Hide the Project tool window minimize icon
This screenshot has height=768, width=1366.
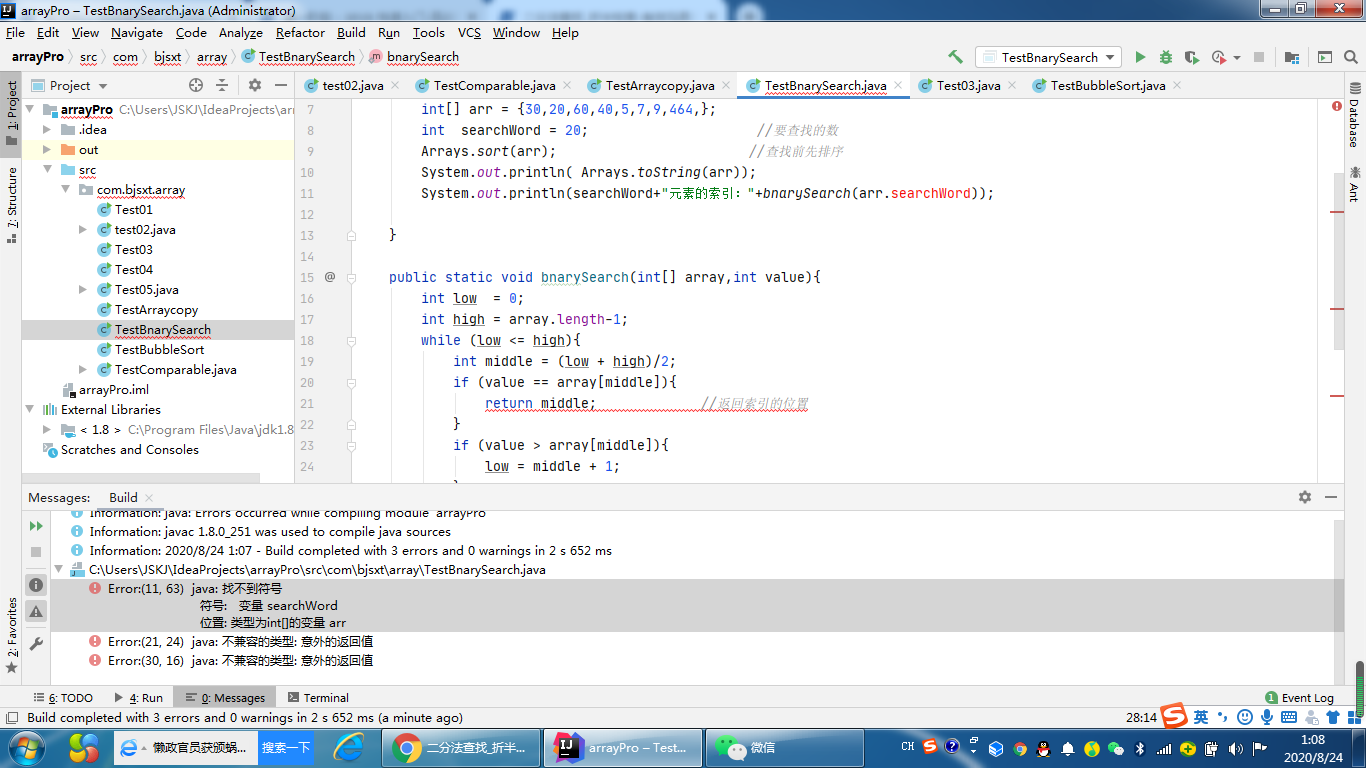(279, 85)
